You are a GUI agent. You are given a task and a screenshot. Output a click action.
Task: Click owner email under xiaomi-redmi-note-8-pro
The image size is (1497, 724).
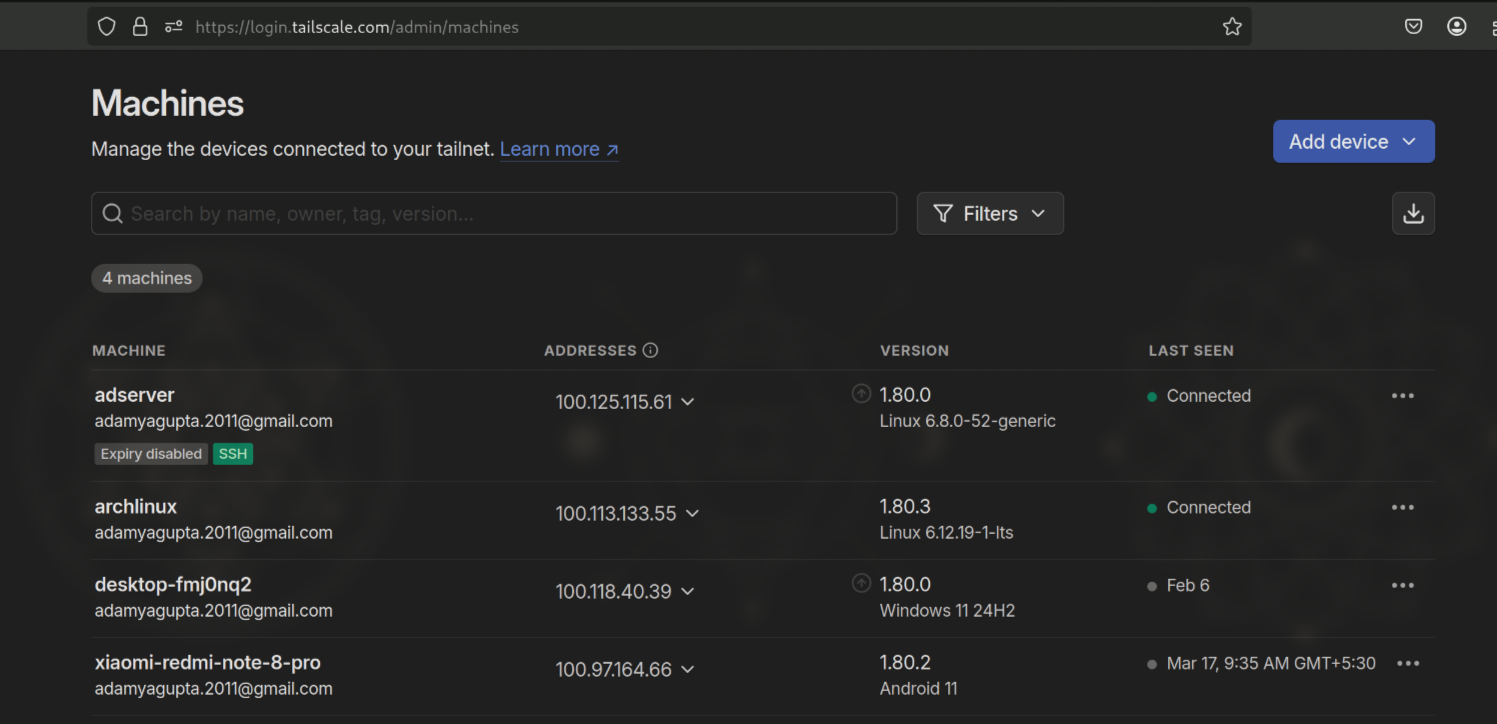214,689
